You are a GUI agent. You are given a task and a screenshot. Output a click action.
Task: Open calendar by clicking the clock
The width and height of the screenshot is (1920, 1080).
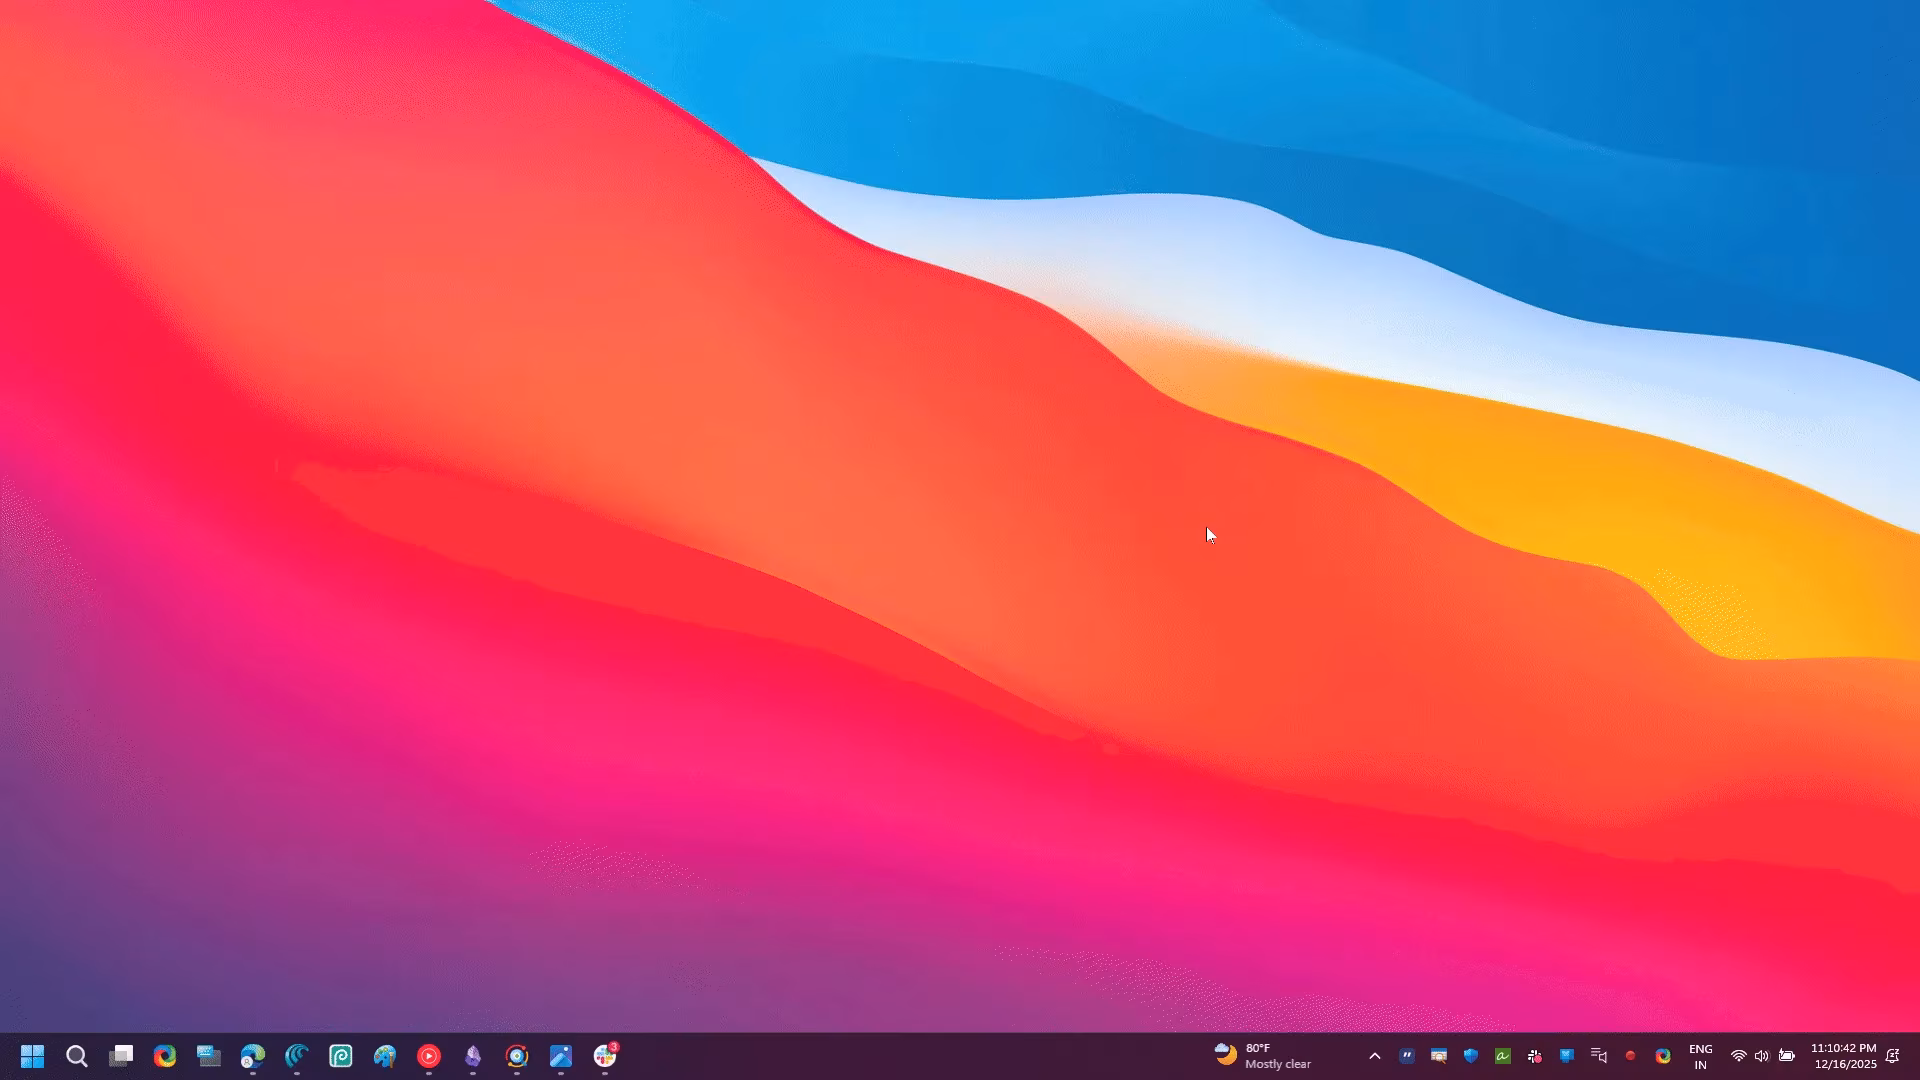coord(1845,1055)
